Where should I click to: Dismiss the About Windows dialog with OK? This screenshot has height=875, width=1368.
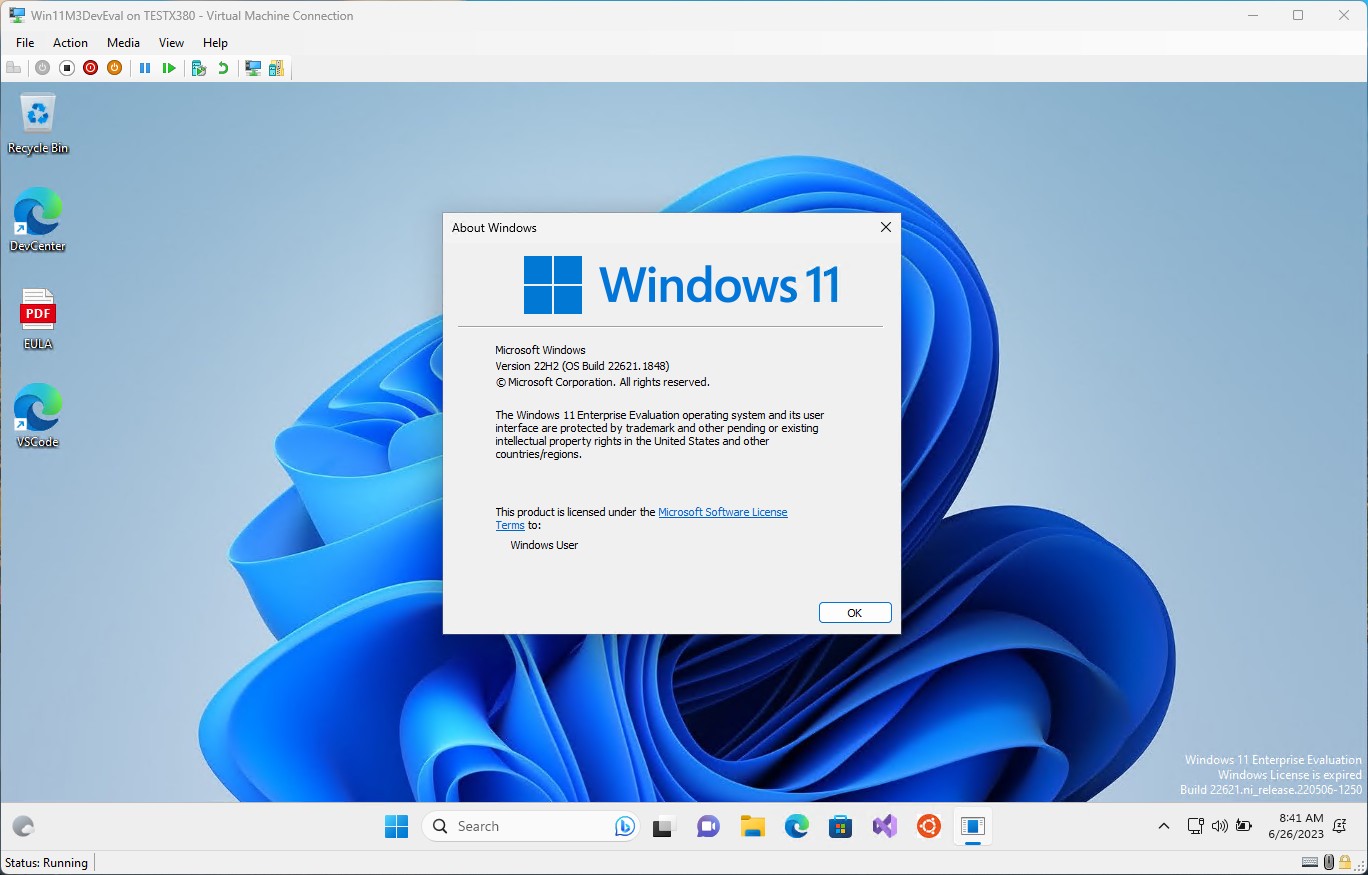point(855,612)
